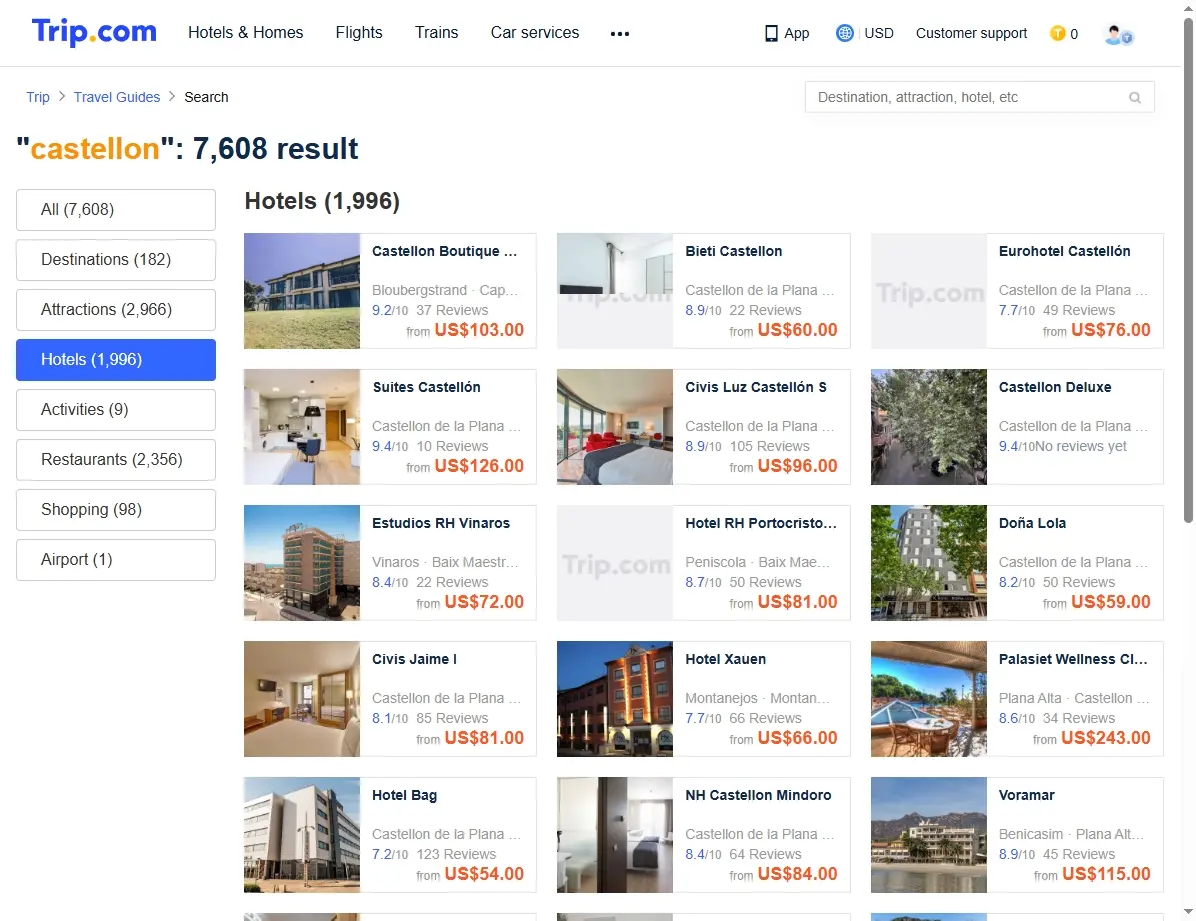The image size is (1196, 921).
Task: Click Castellon Boutique price US$103.00
Action: [x=479, y=330]
